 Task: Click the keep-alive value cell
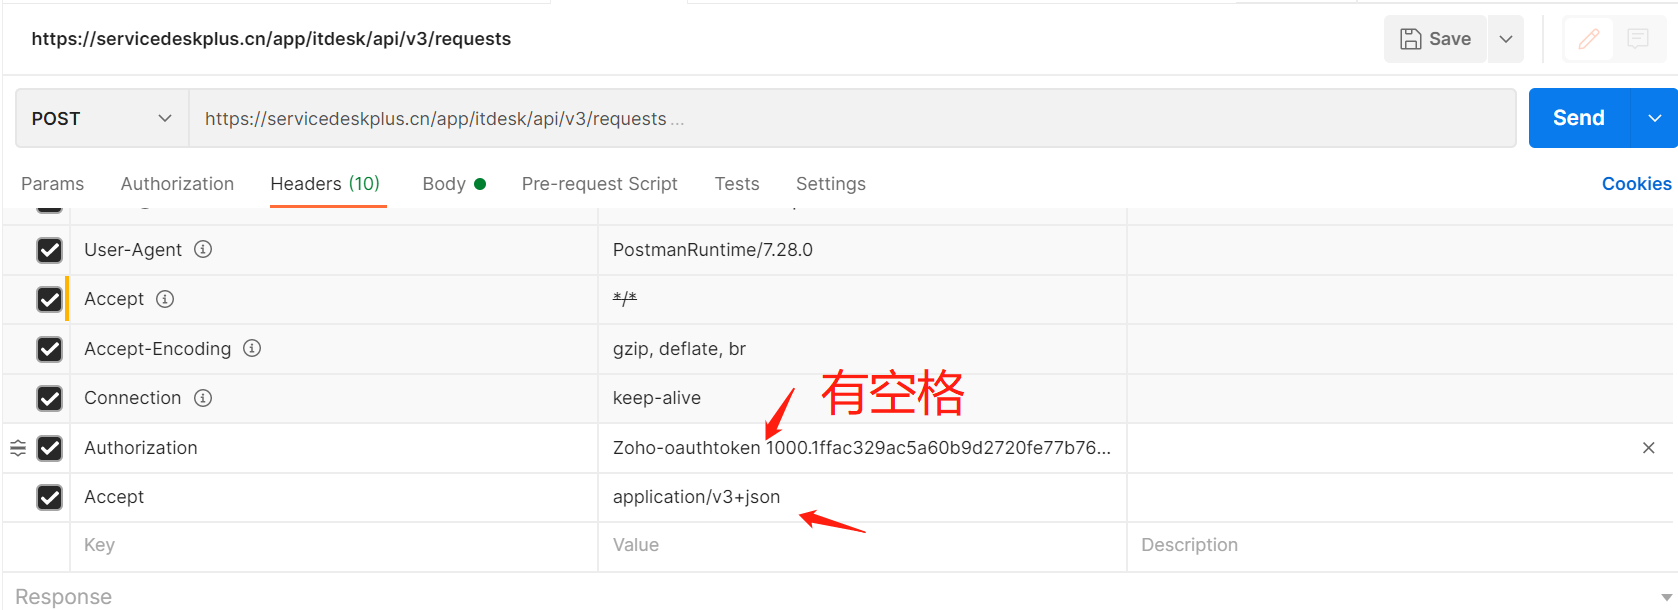[x=862, y=398]
